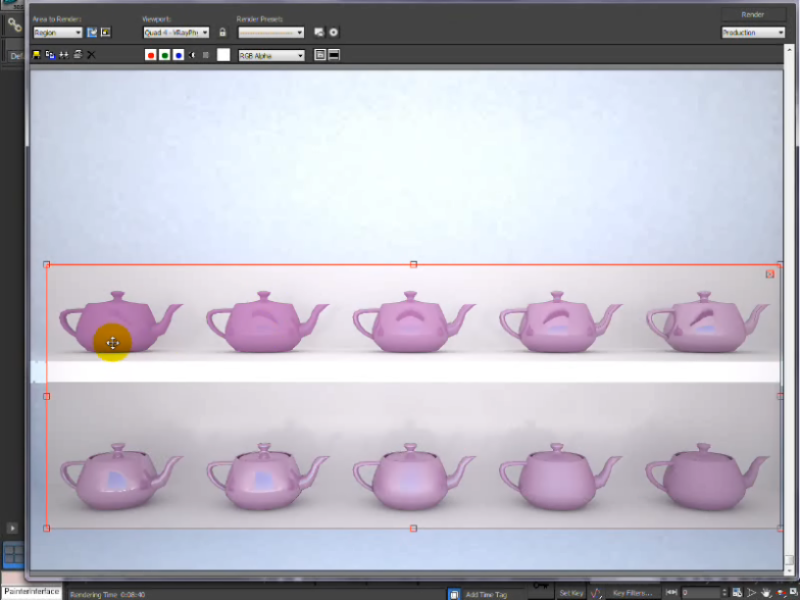This screenshot has height=600, width=800.
Task: Click the Orbit viewport icon
Action: (x=780, y=593)
